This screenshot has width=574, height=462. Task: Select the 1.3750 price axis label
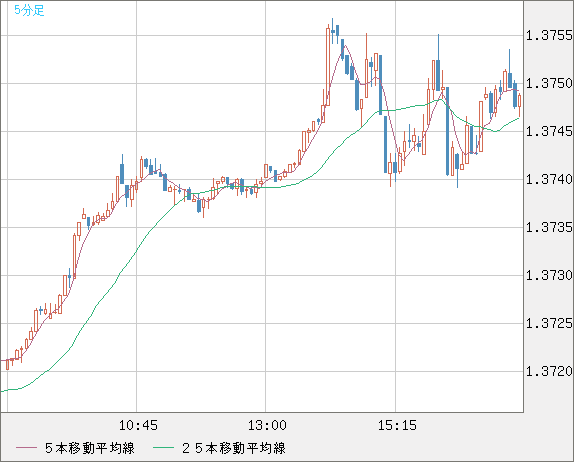pyautogui.click(x=549, y=83)
